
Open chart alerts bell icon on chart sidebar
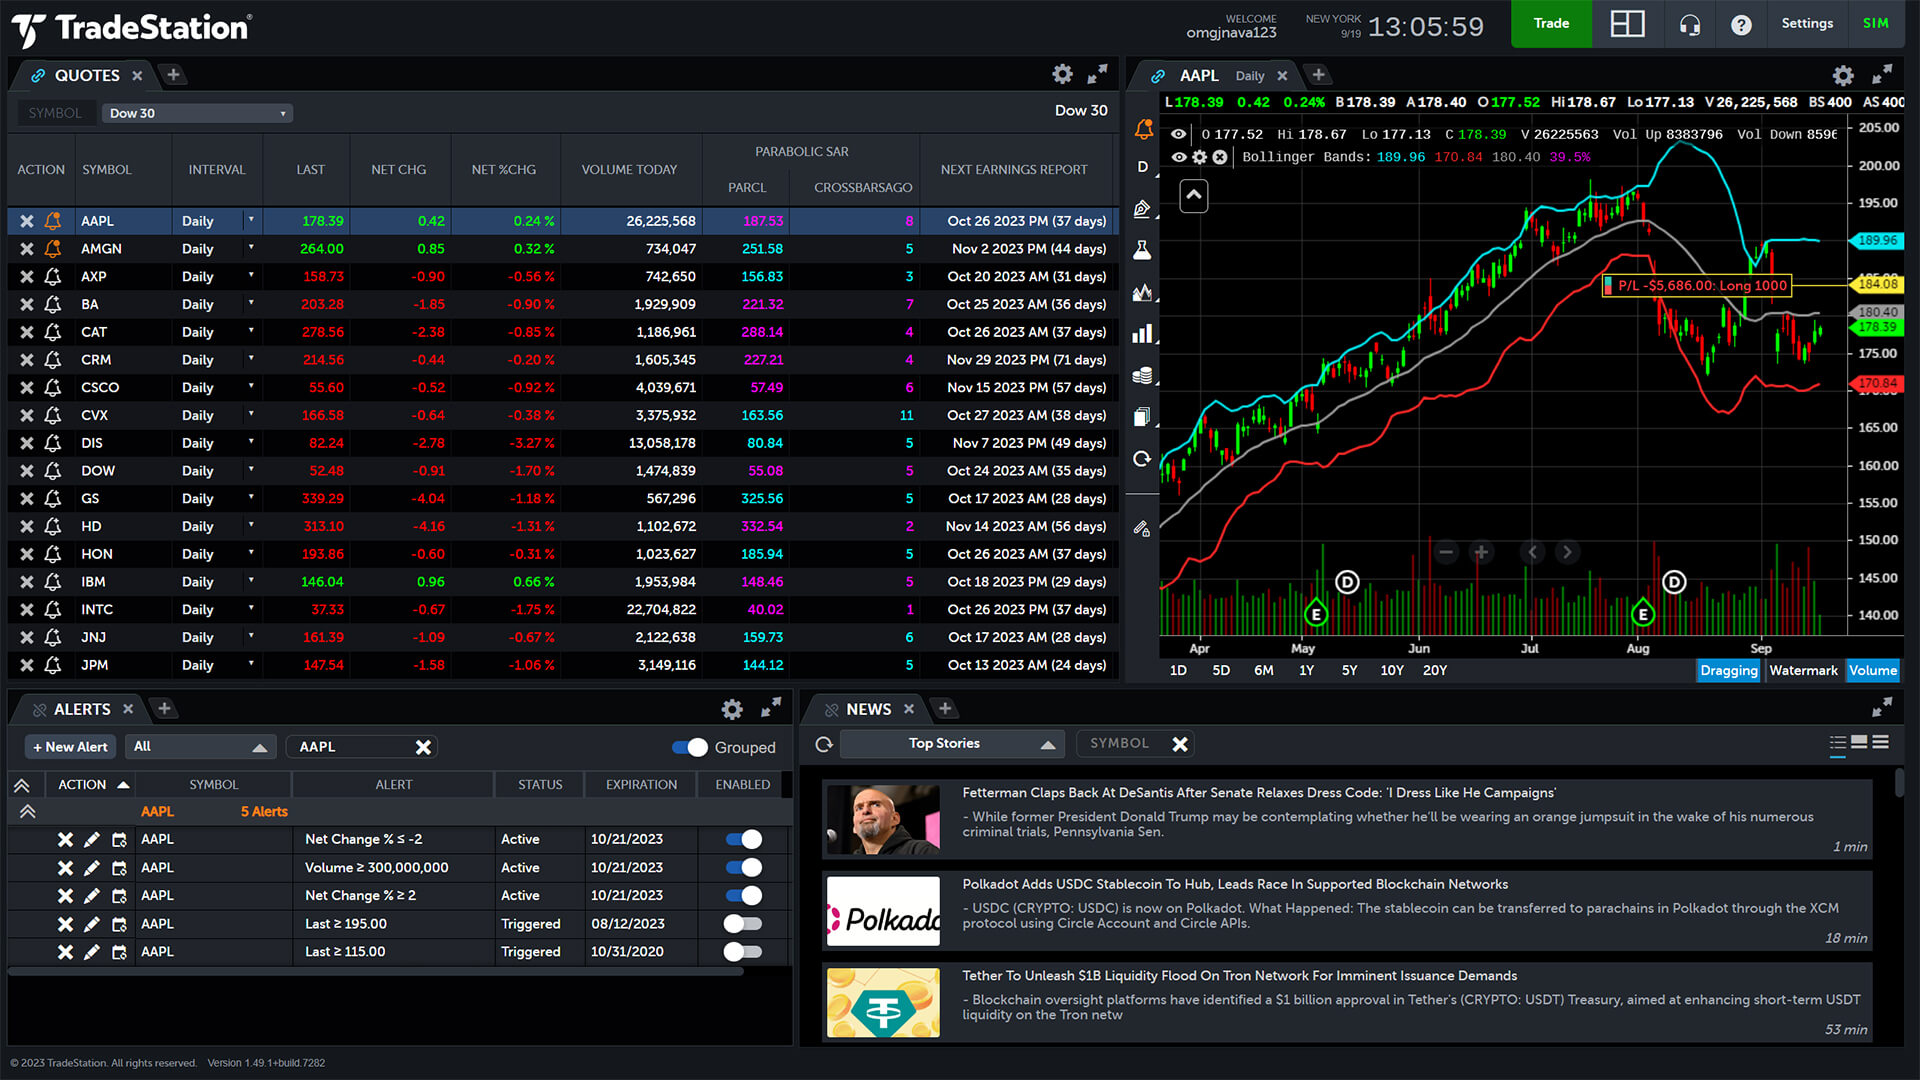[x=1142, y=129]
